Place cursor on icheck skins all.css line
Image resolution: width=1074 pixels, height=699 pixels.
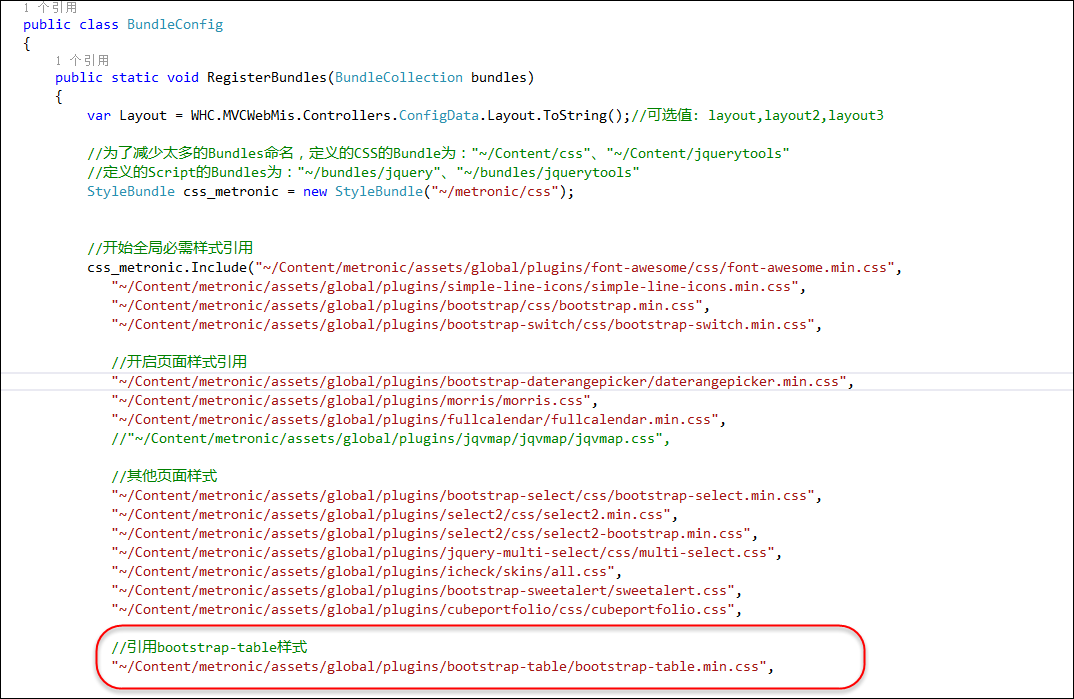pyautogui.click(x=365, y=572)
